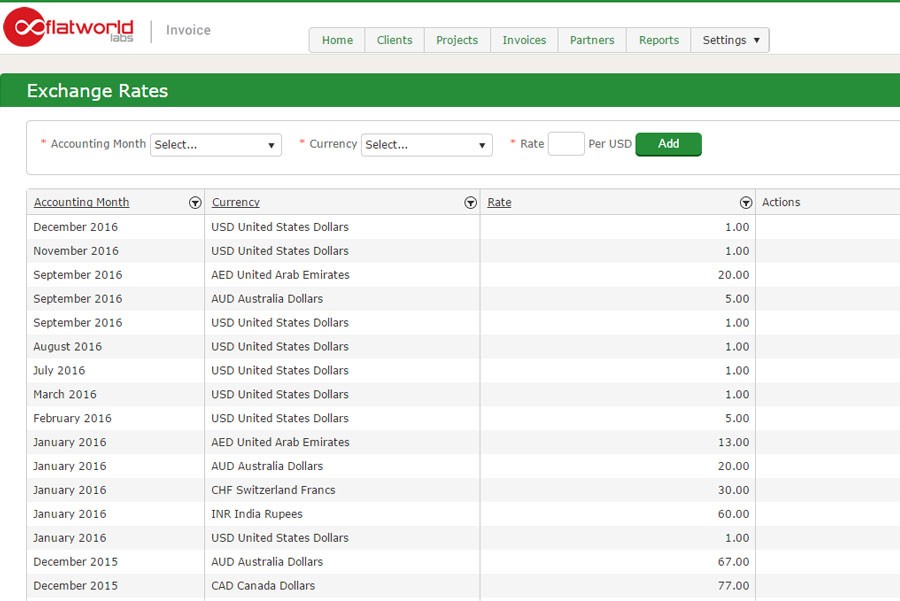
Task: Open the Accounting Month dropdown
Action: tap(215, 144)
